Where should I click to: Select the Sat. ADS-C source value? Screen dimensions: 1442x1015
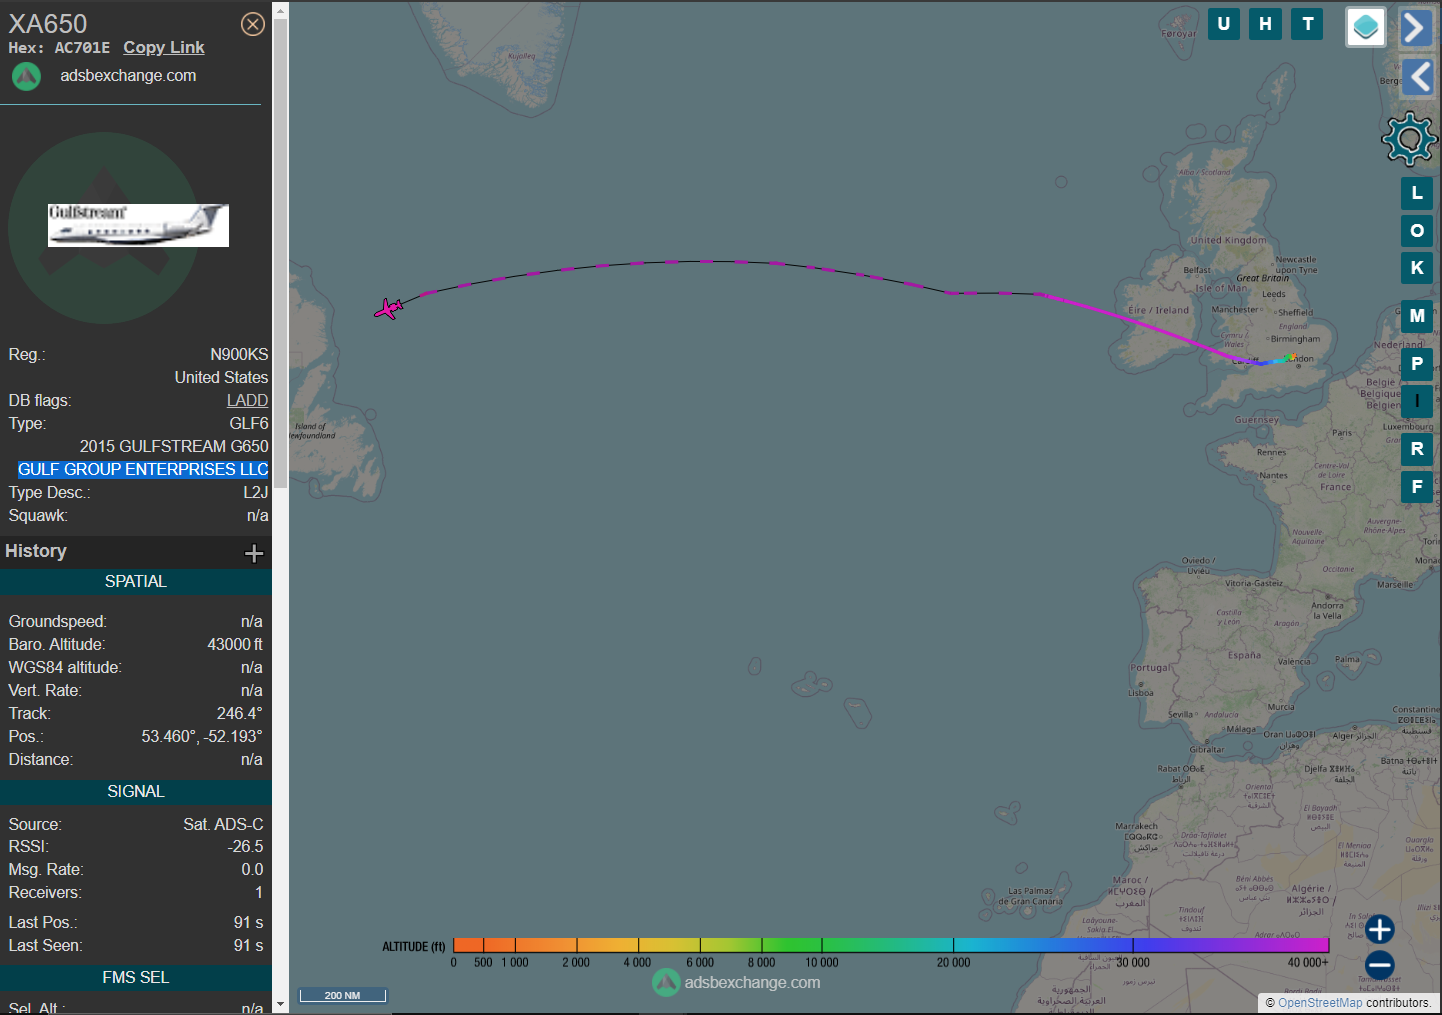pyautogui.click(x=223, y=824)
